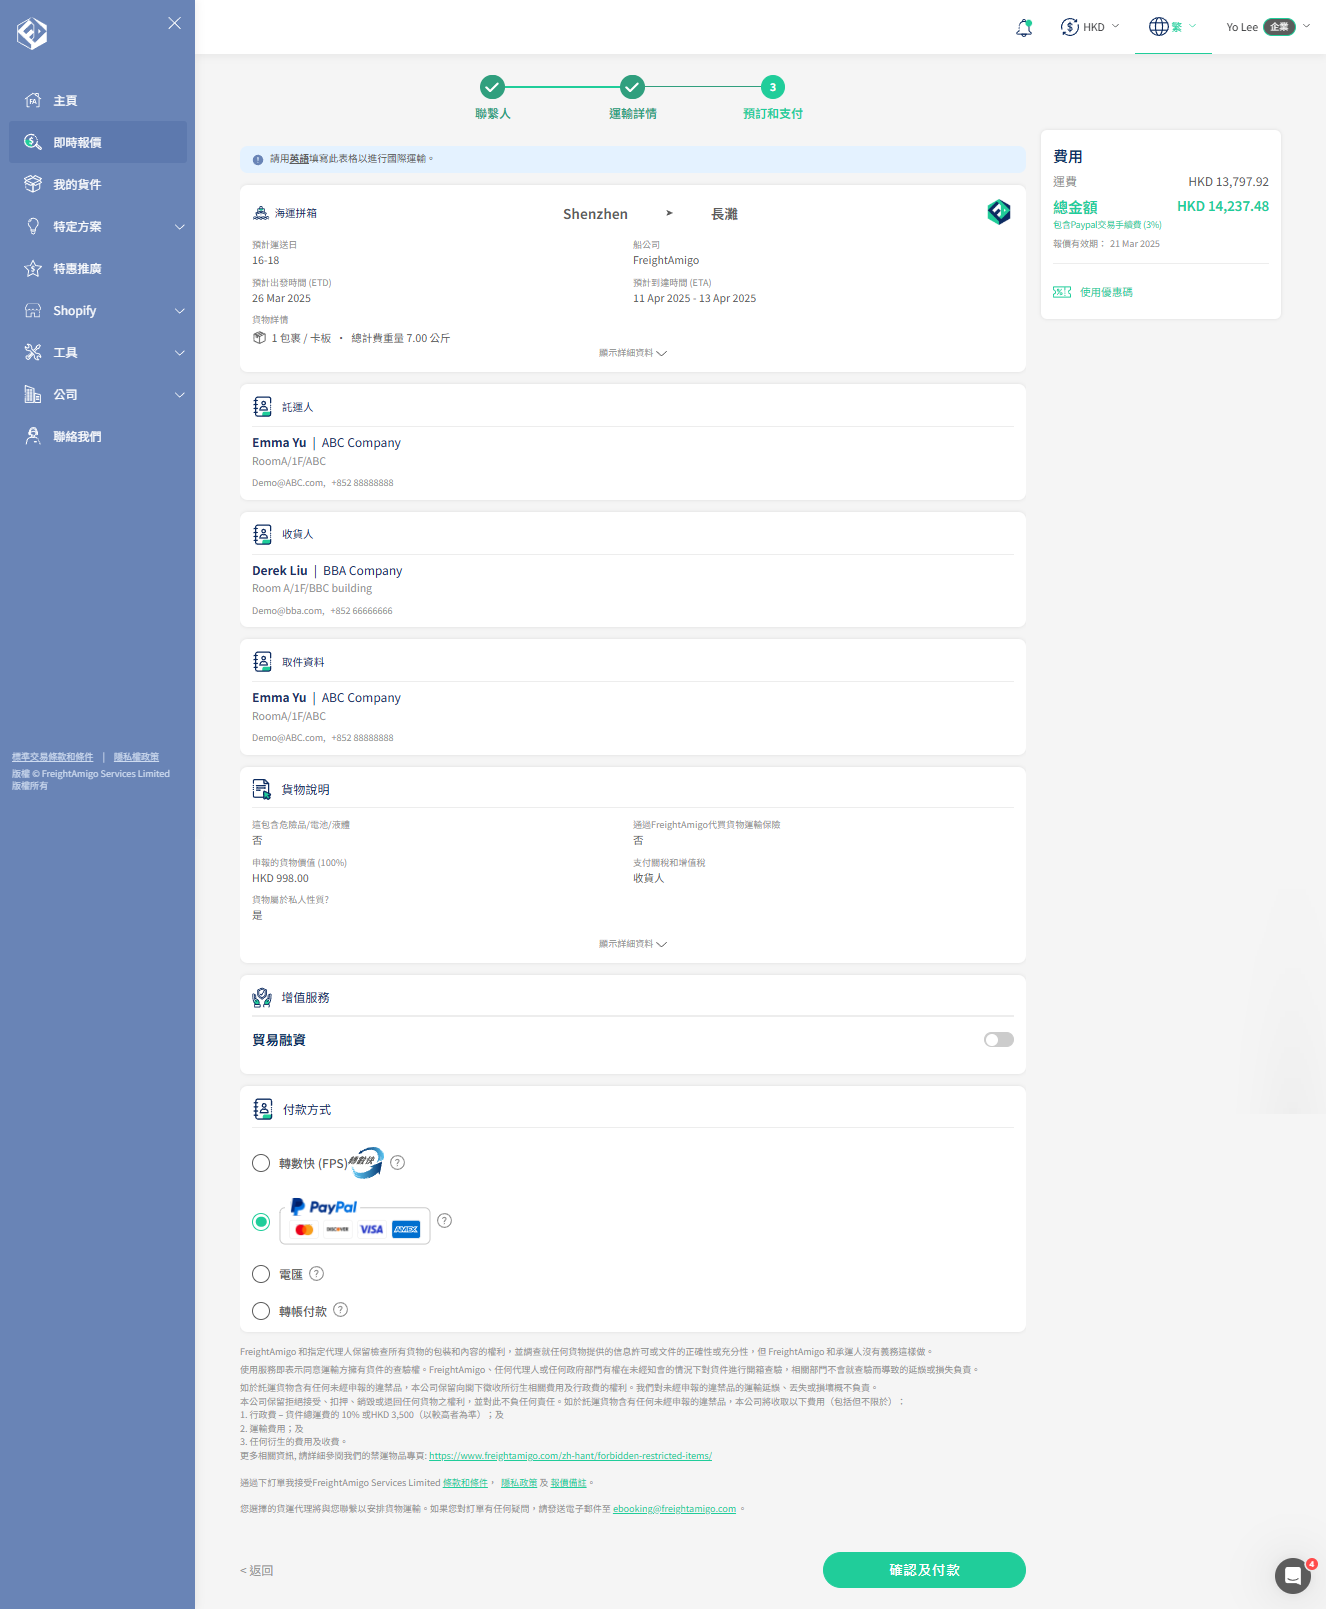The image size is (1326, 1609).
Task: Open chat support bubble icon
Action: (x=1293, y=1576)
